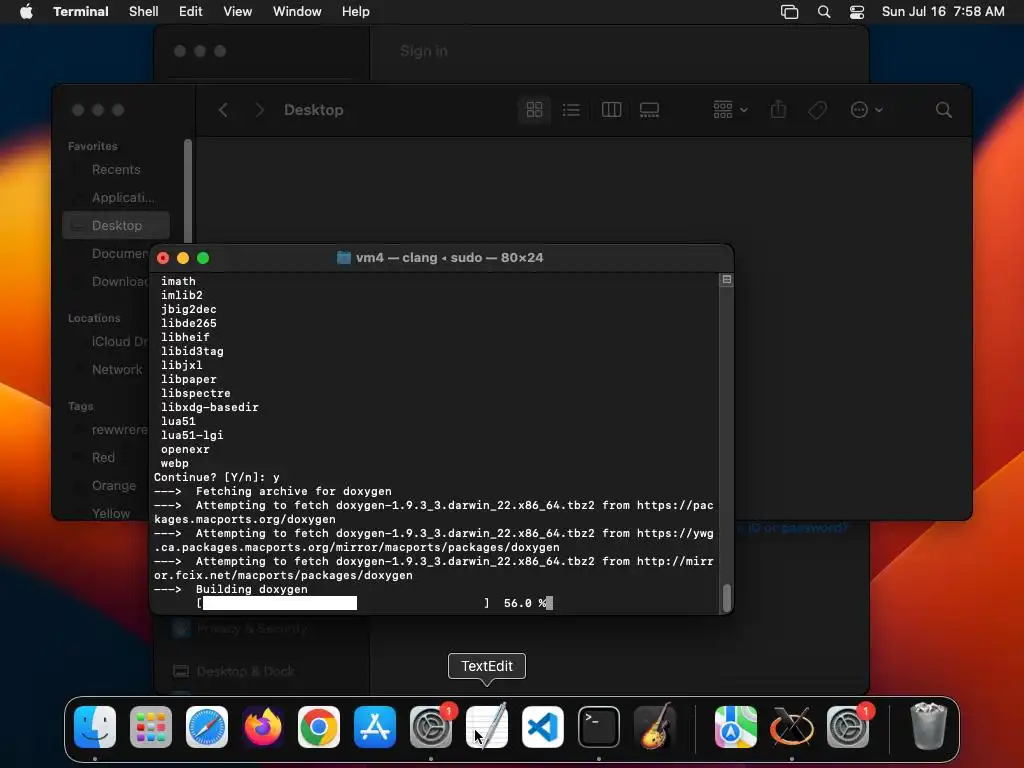Screen dimensions: 1024x768
Task: Go back in the Finder window
Action: (x=223, y=110)
